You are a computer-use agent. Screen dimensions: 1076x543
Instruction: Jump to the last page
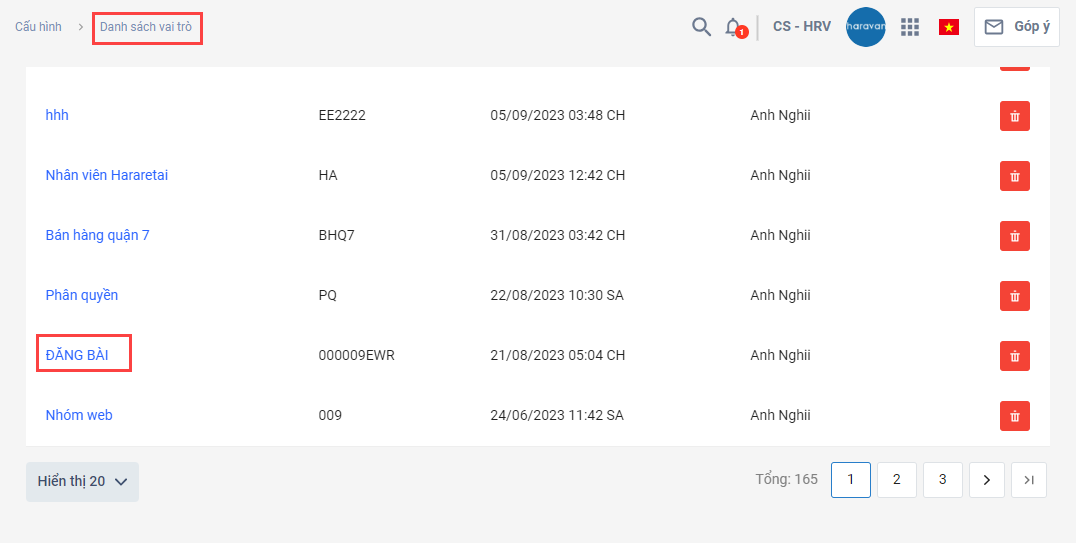[x=1028, y=480]
